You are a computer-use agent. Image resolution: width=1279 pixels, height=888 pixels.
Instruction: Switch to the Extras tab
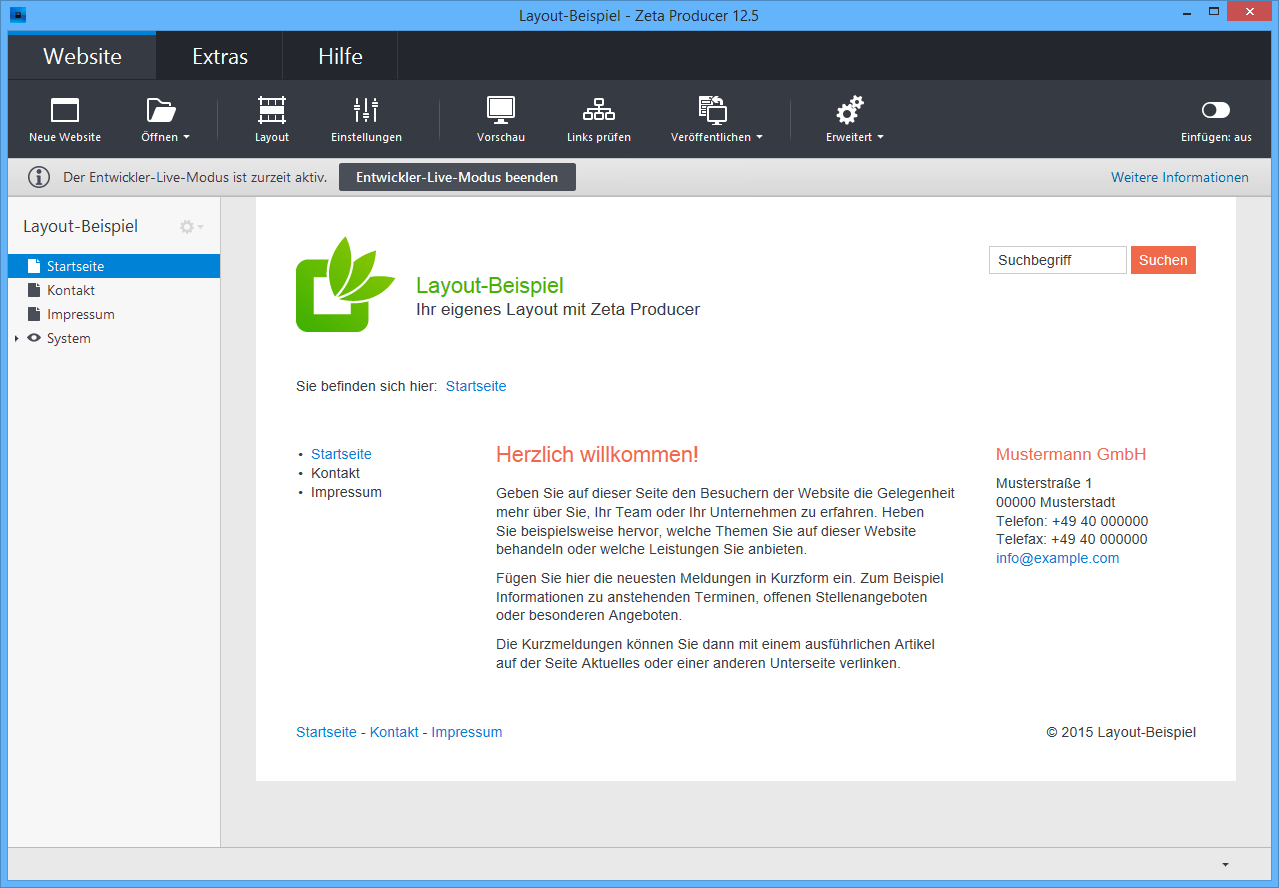pos(220,56)
